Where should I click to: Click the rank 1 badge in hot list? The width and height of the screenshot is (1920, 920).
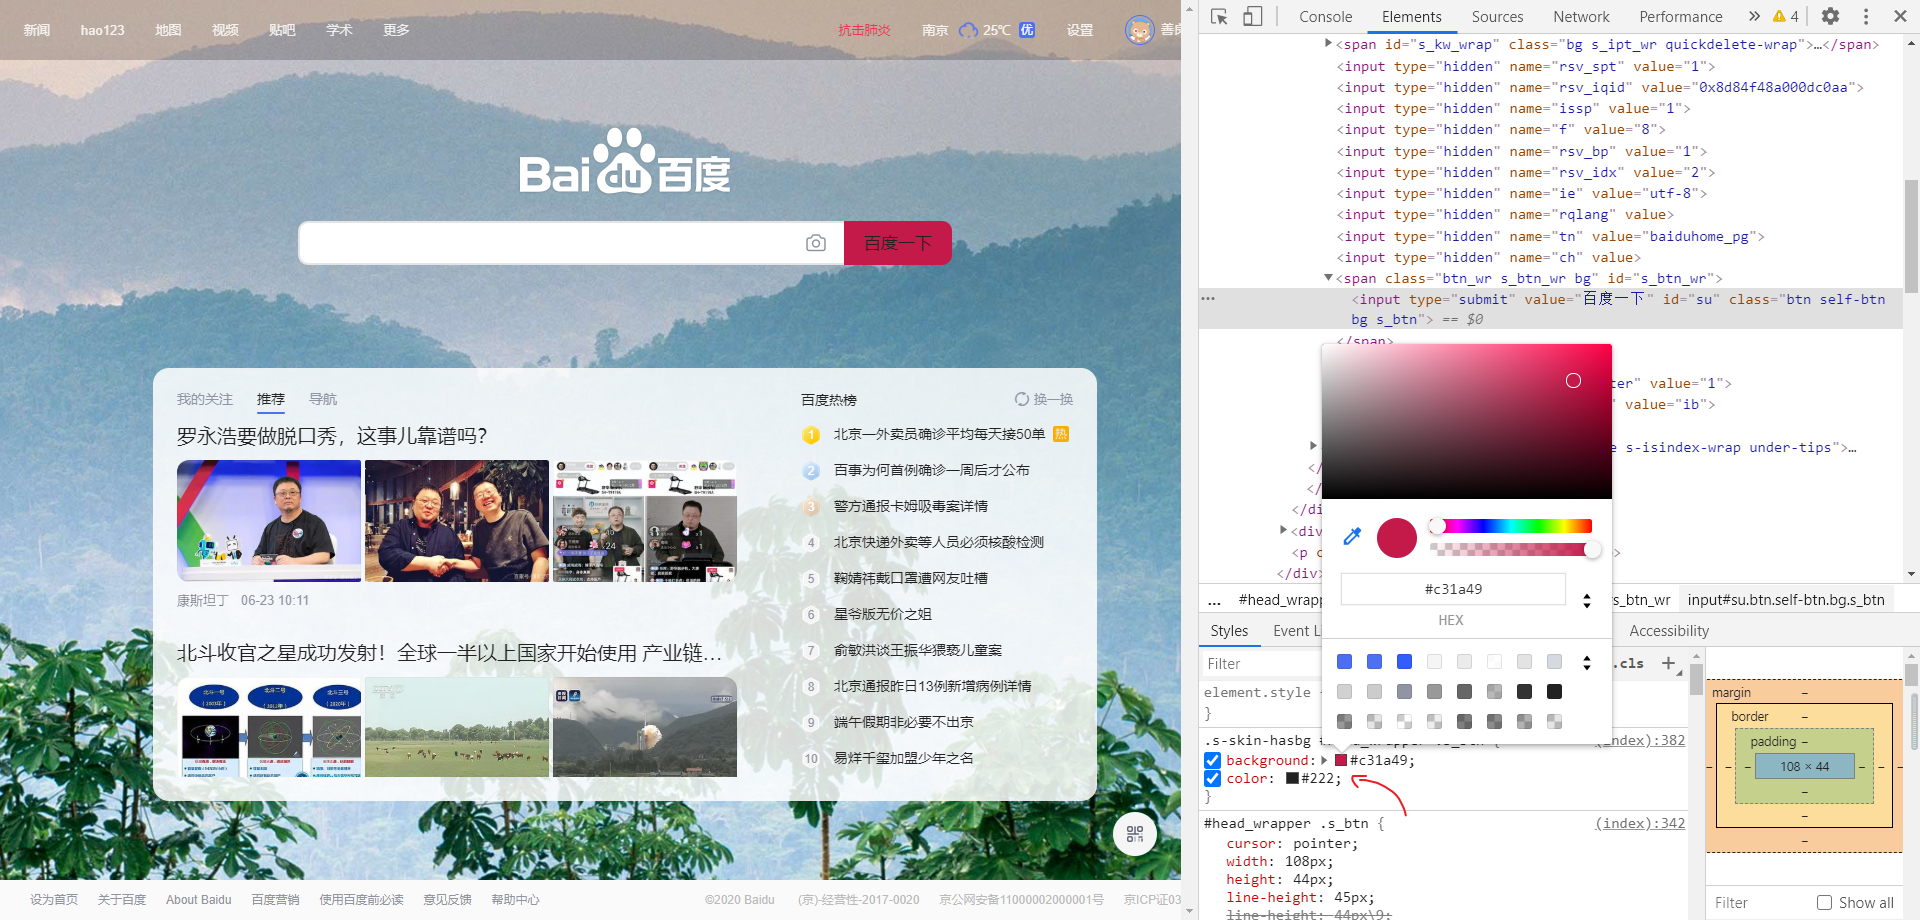(811, 435)
